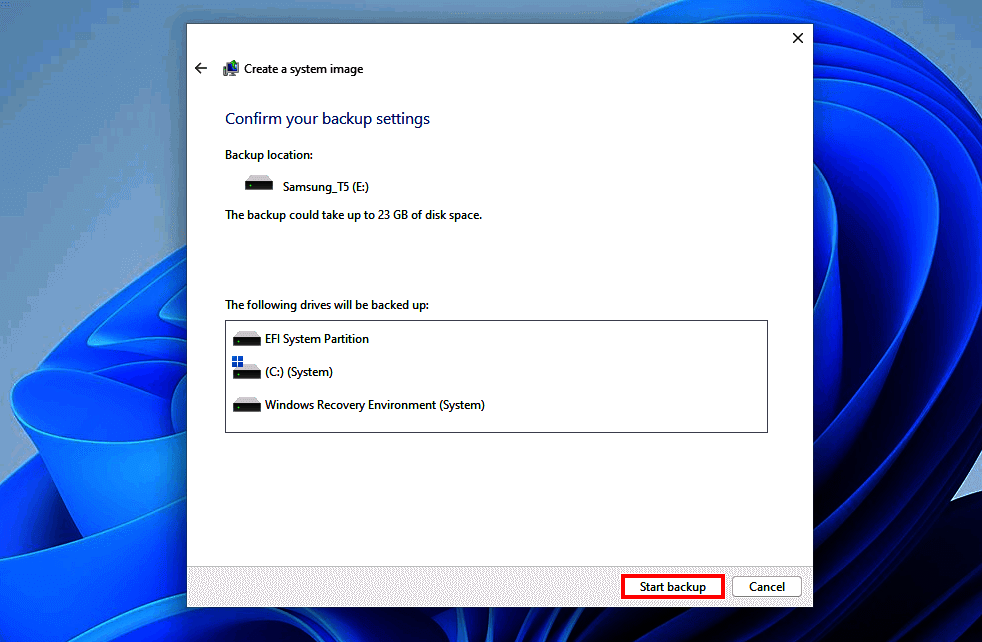982x642 pixels.
Task: Click the desktop wallpaper outside the dialog
Action: coord(90,320)
